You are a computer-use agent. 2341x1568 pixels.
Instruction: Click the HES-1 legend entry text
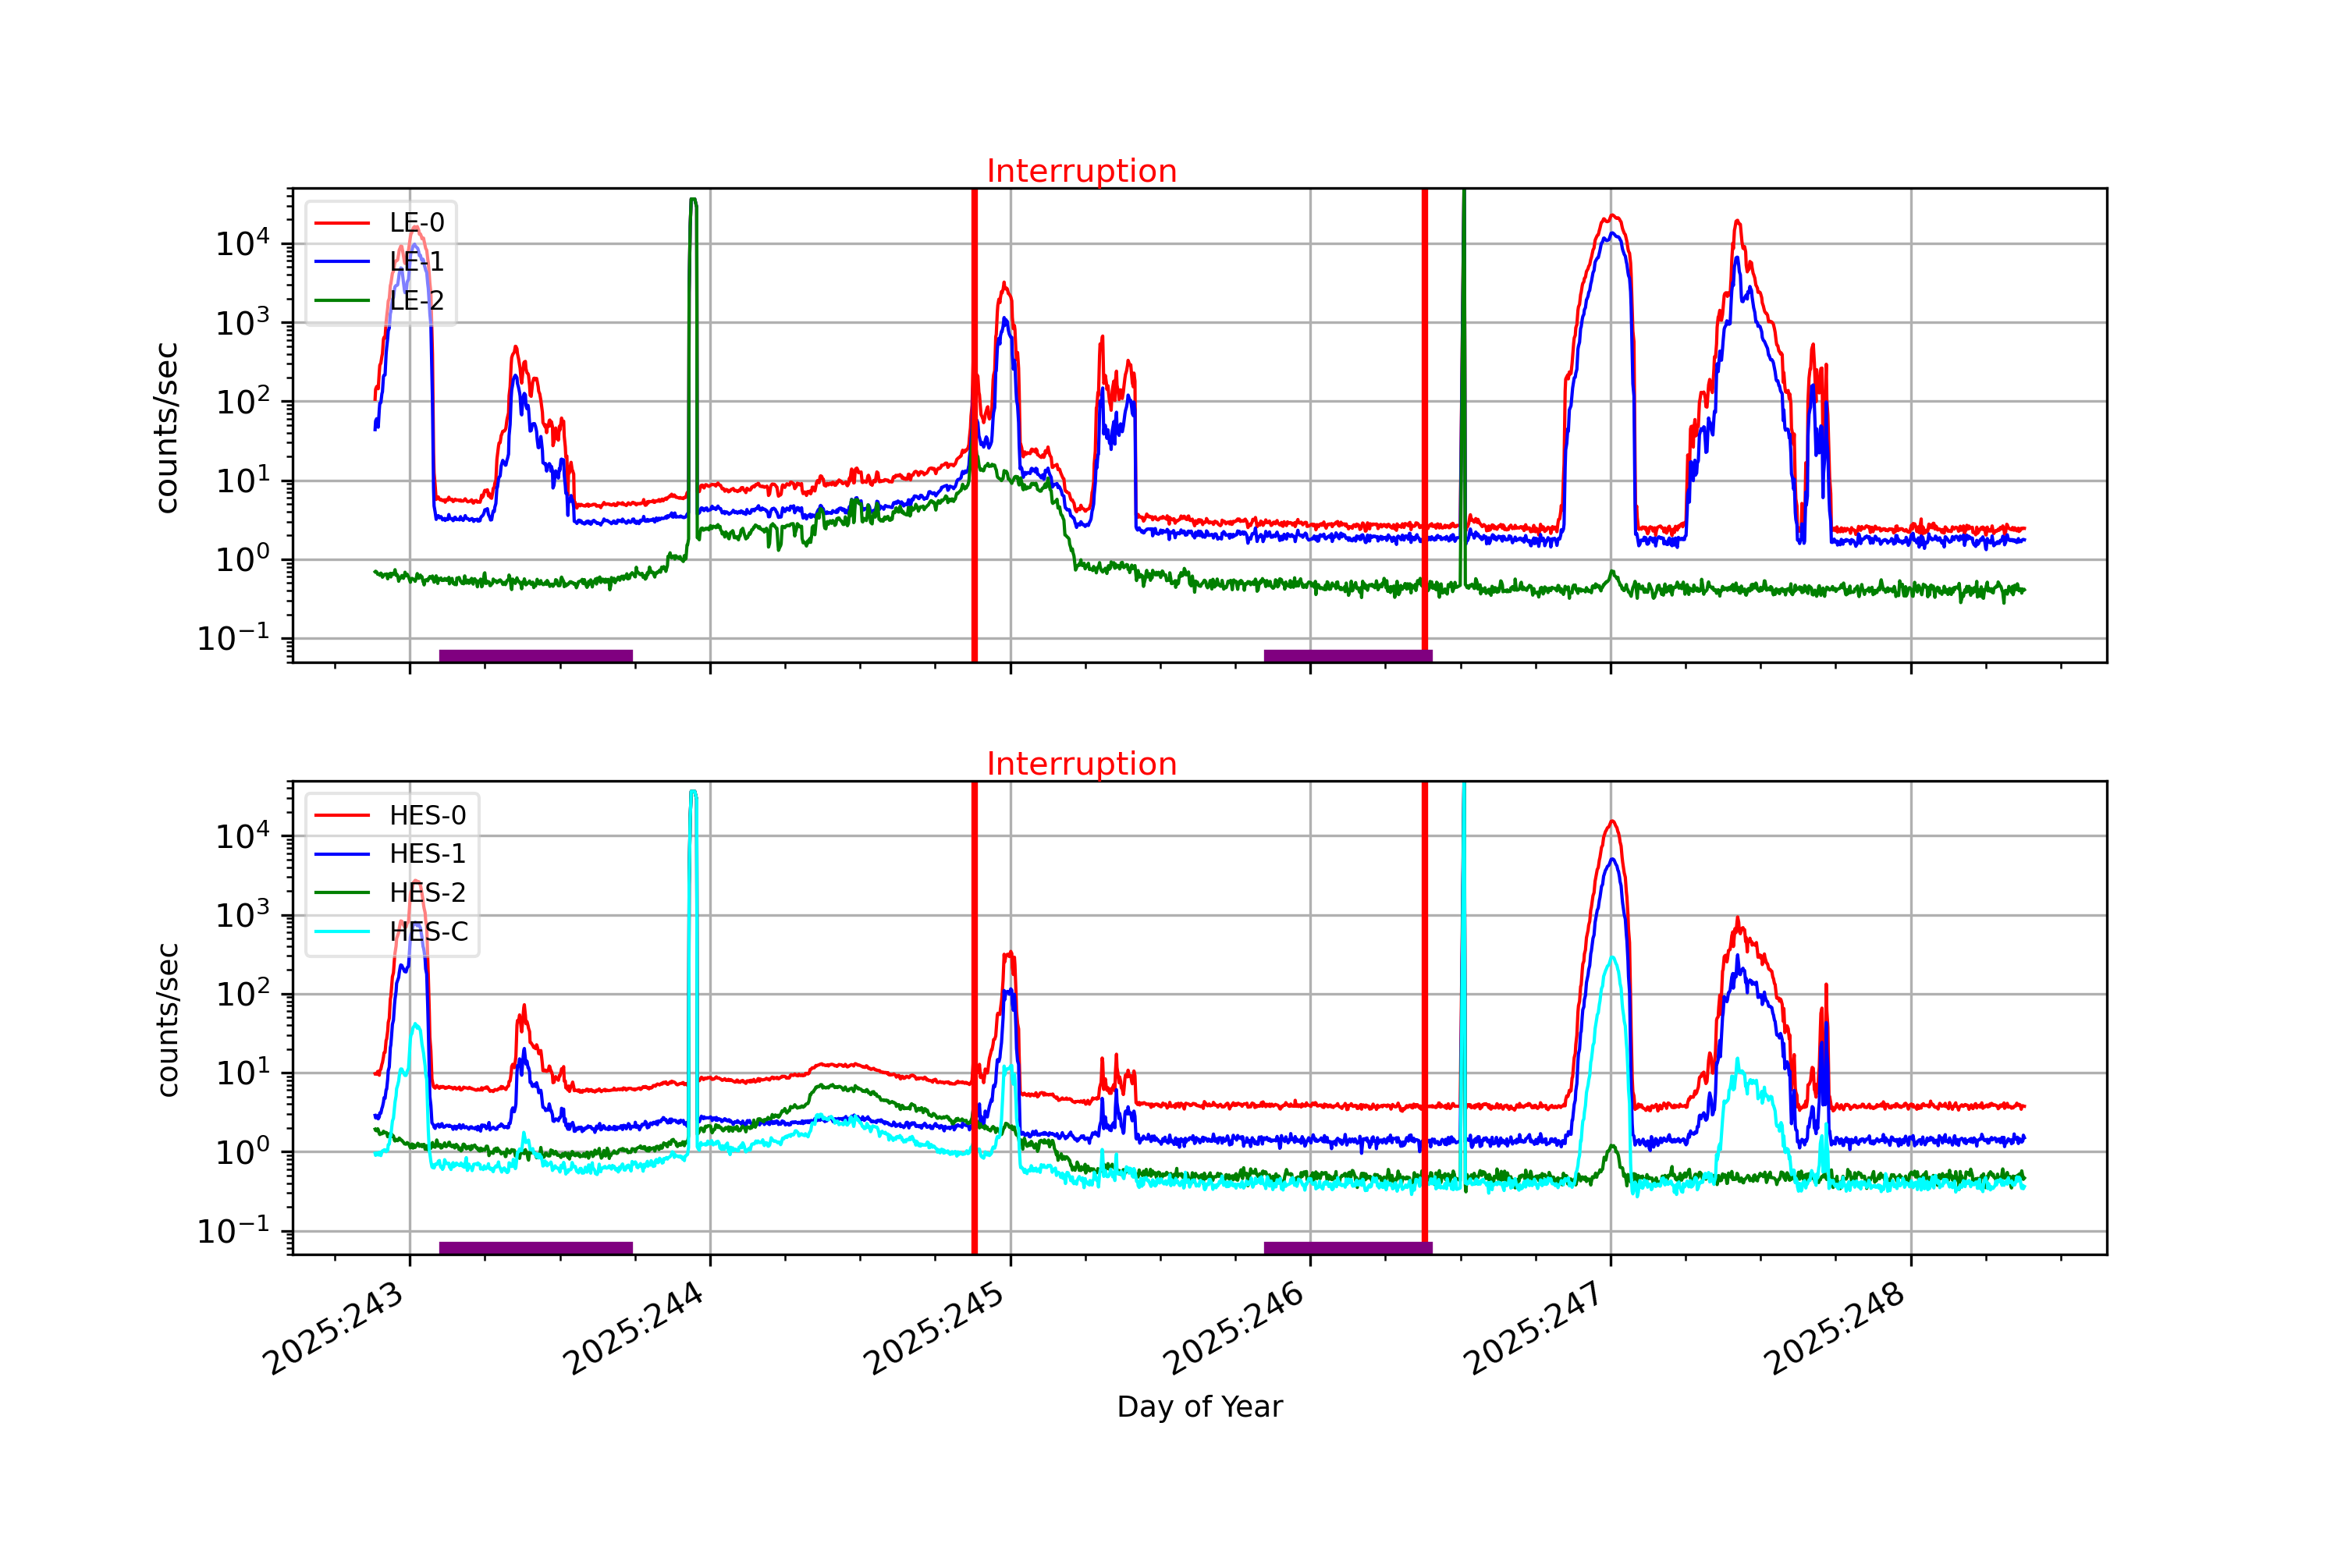coord(427,854)
